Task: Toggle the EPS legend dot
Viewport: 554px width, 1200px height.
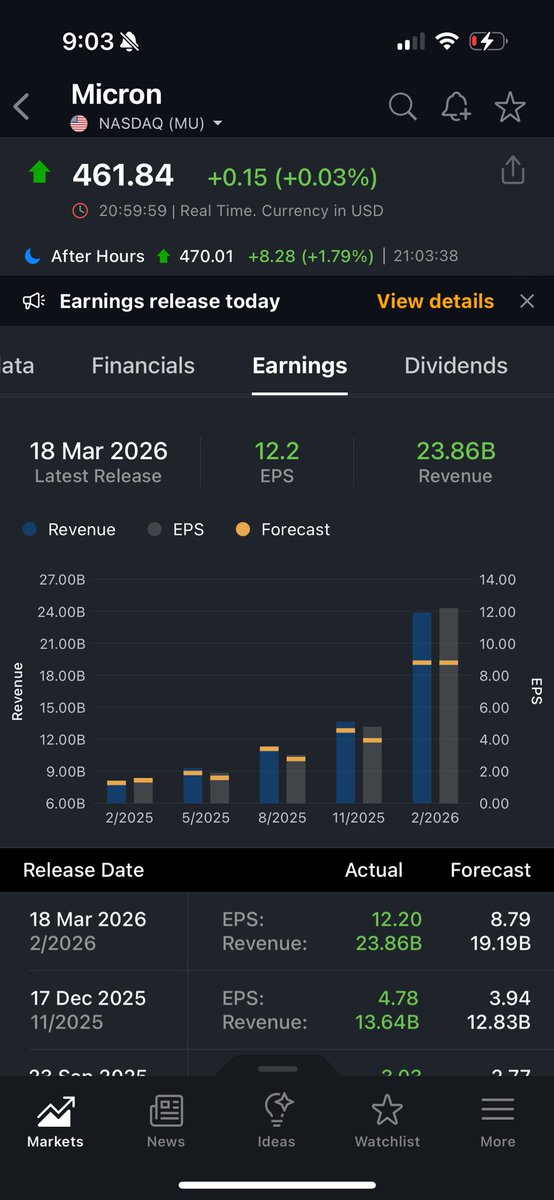Action: coord(155,530)
